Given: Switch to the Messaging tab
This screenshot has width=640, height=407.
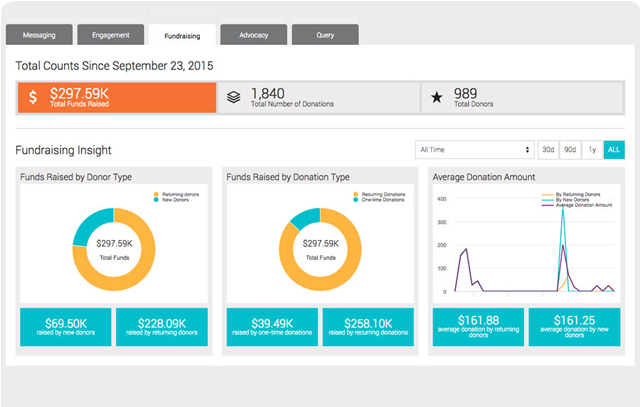Looking at the screenshot, I should 39,35.
